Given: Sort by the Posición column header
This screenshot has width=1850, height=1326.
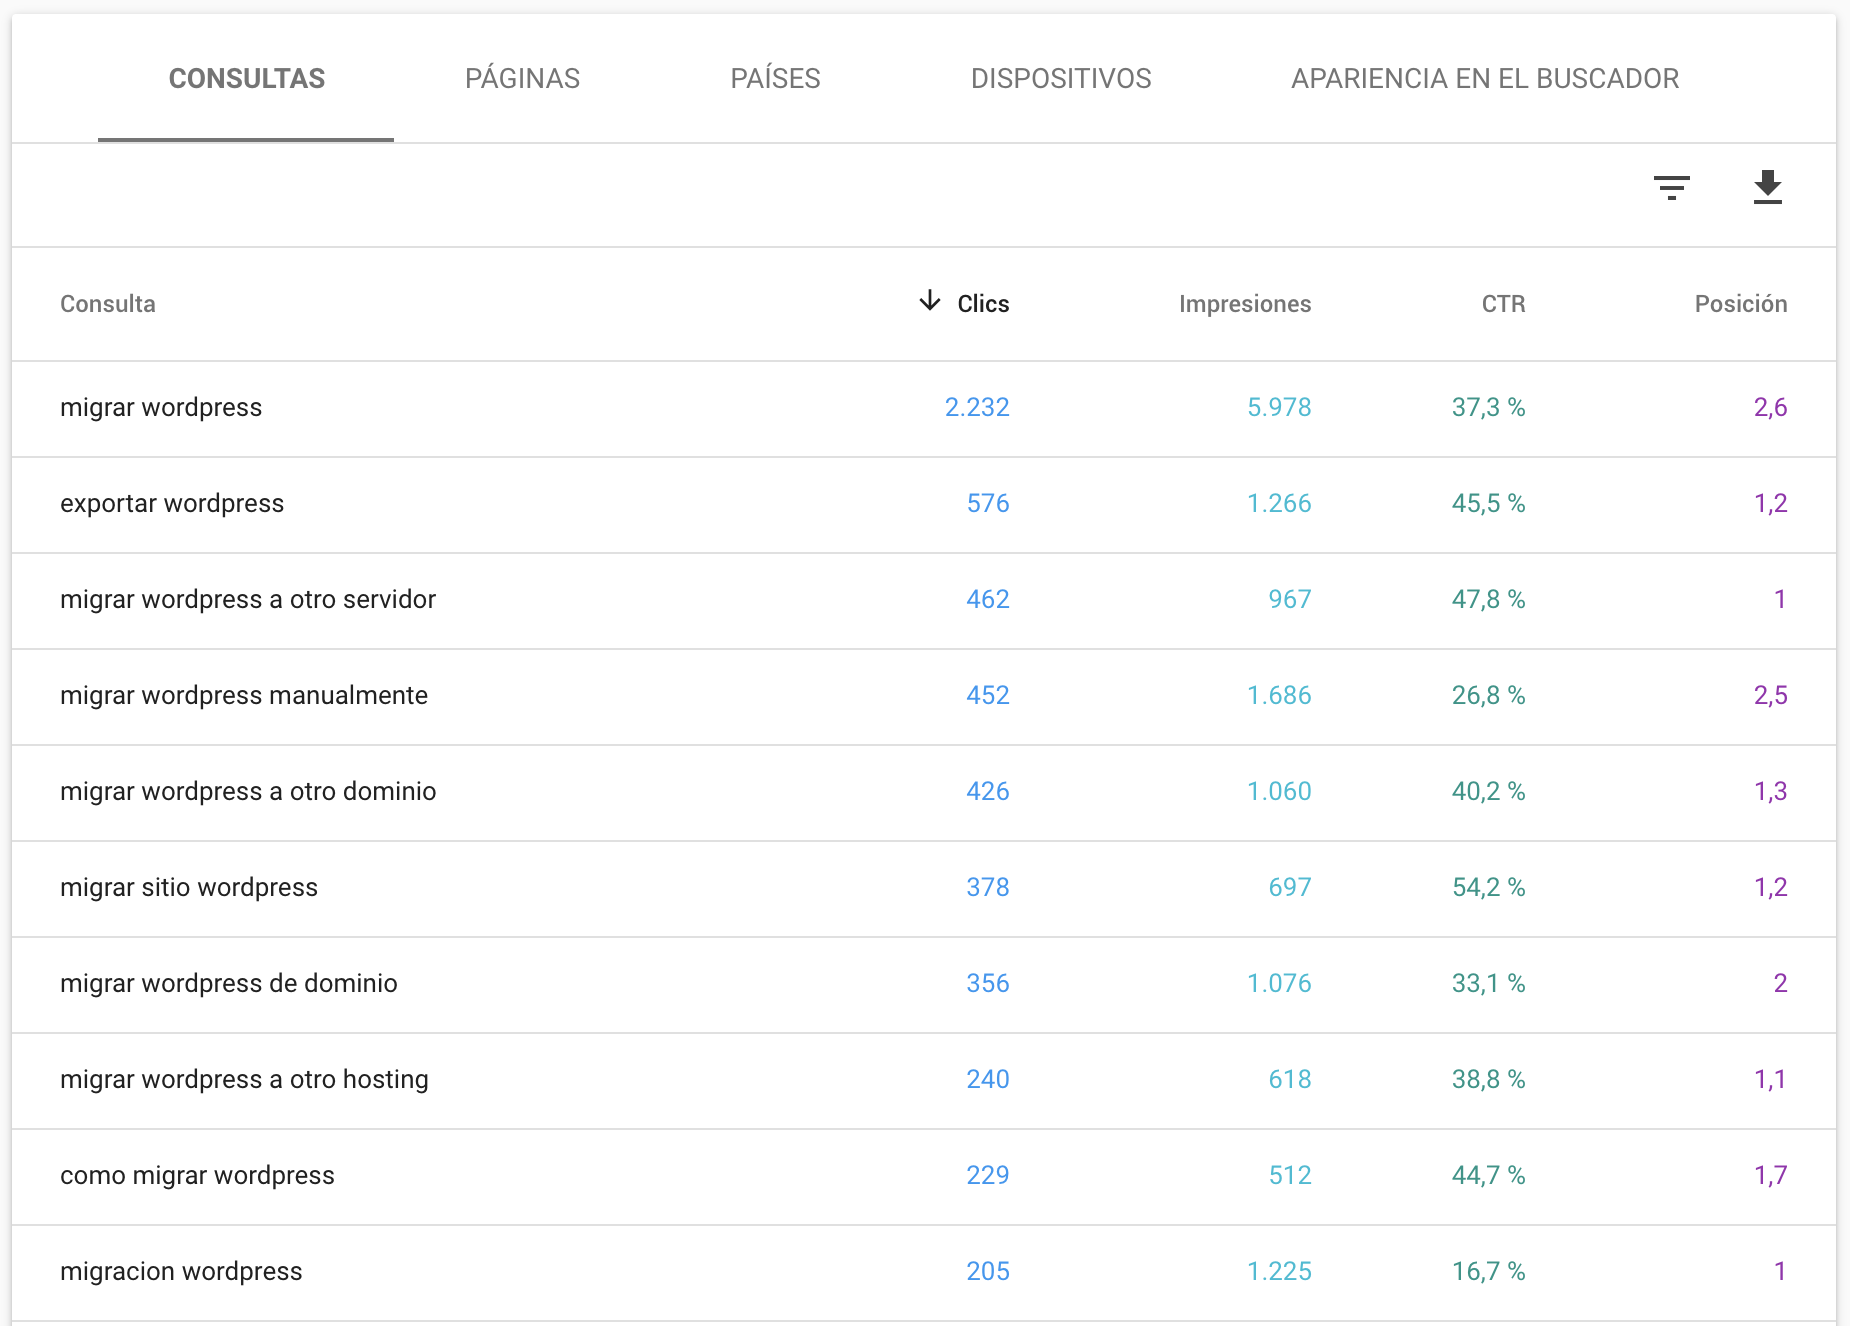Looking at the screenshot, I should pyautogui.click(x=1741, y=304).
